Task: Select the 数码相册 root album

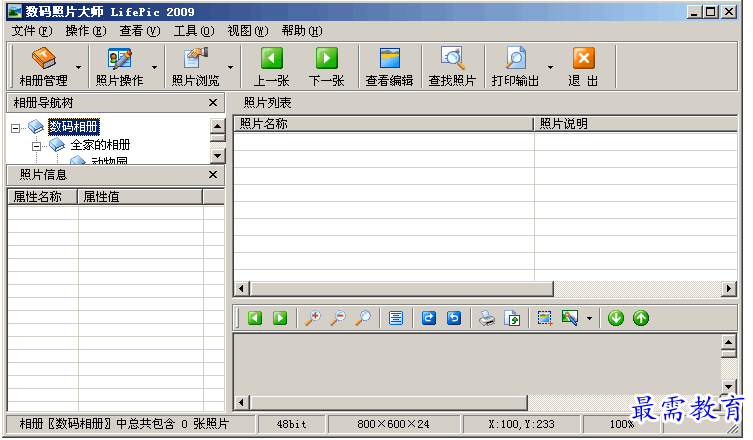Action: [74, 127]
